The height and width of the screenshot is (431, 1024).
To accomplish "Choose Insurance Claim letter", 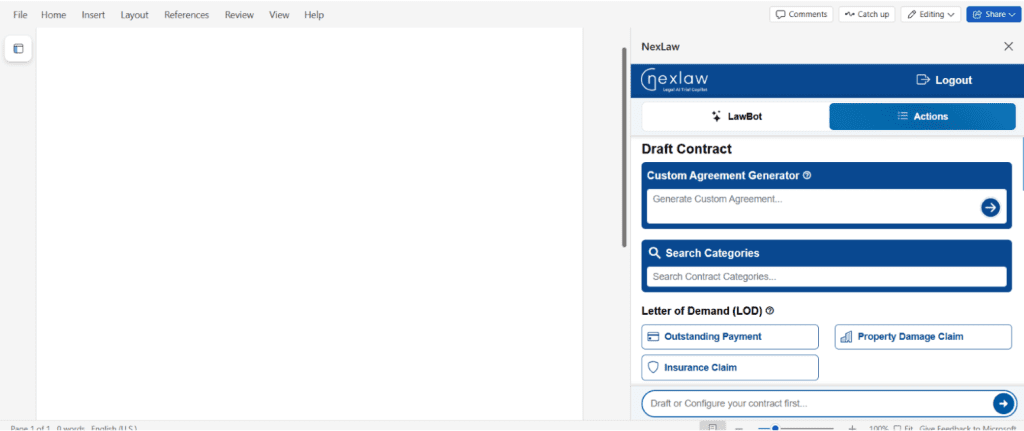I will click(x=729, y=368).
